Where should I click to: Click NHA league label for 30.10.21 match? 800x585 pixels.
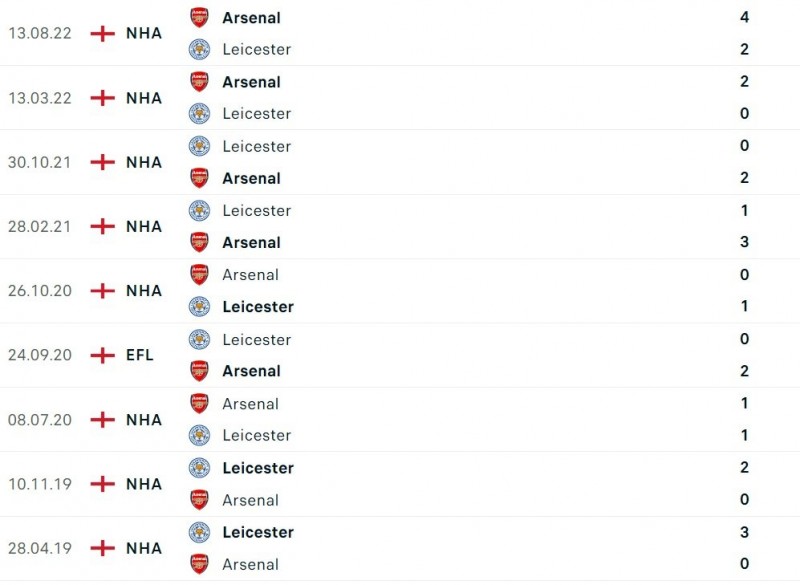[x=144, y=162]
